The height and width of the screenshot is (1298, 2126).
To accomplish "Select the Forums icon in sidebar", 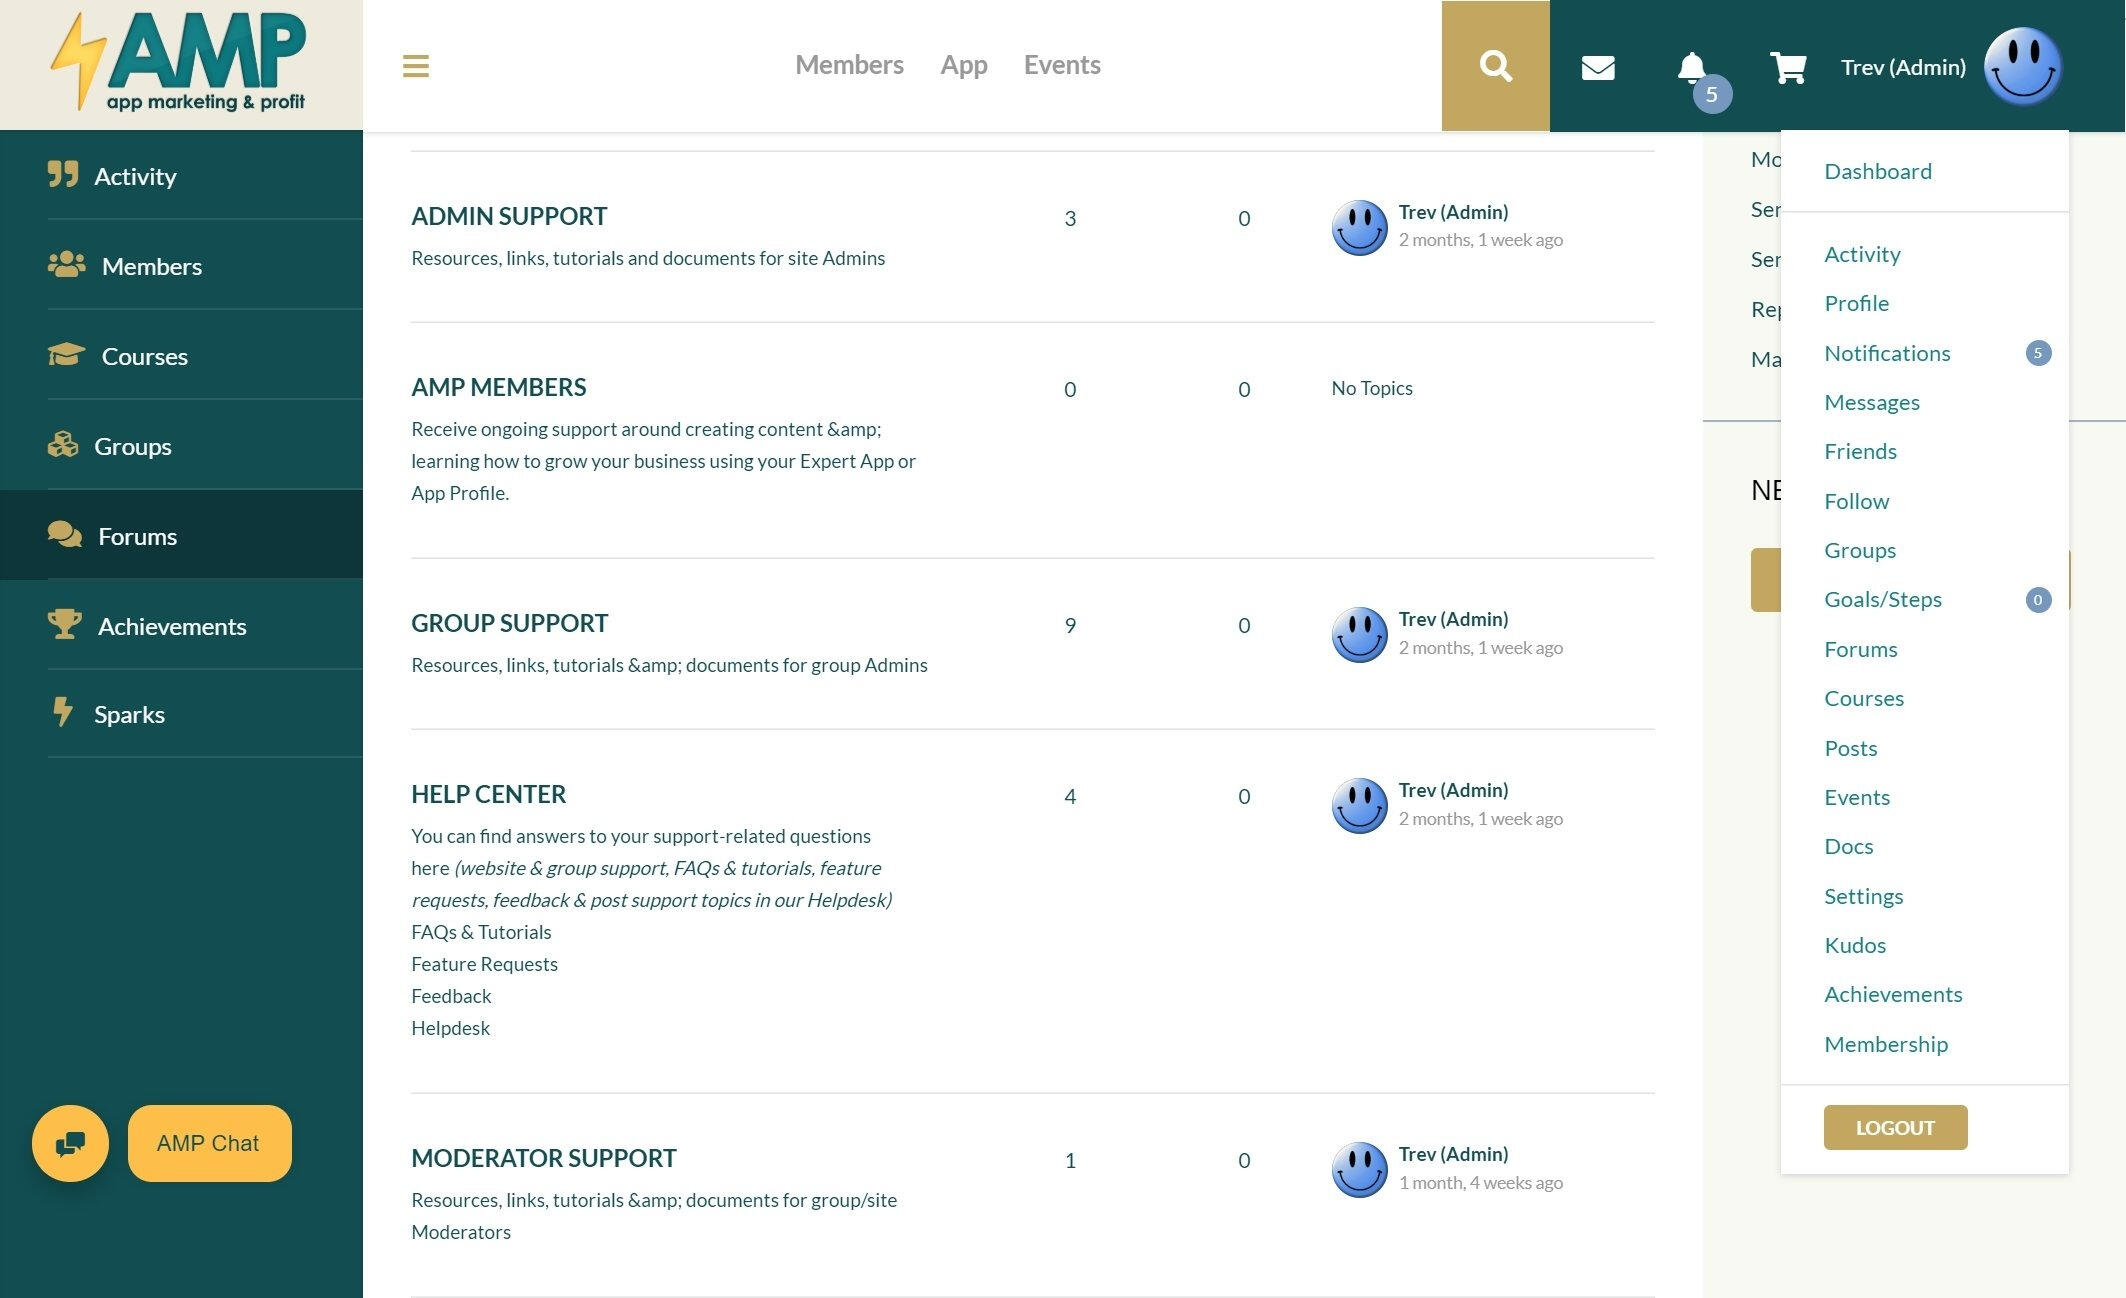I will click(x=64, y=535).
